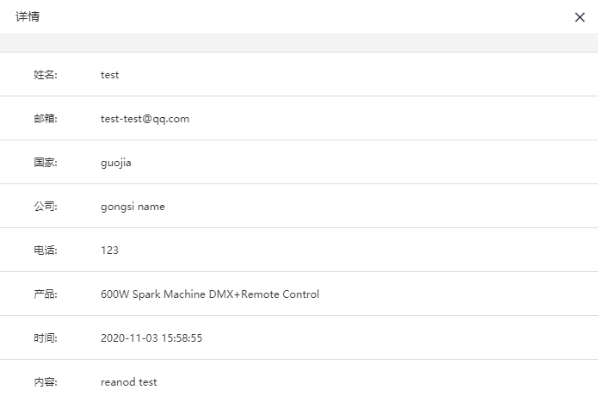Click the timestamp 2020-11-03 15:58:55
Image resolution: width=598 pixels, height=402 pixels.
click(x=151, y=338)
